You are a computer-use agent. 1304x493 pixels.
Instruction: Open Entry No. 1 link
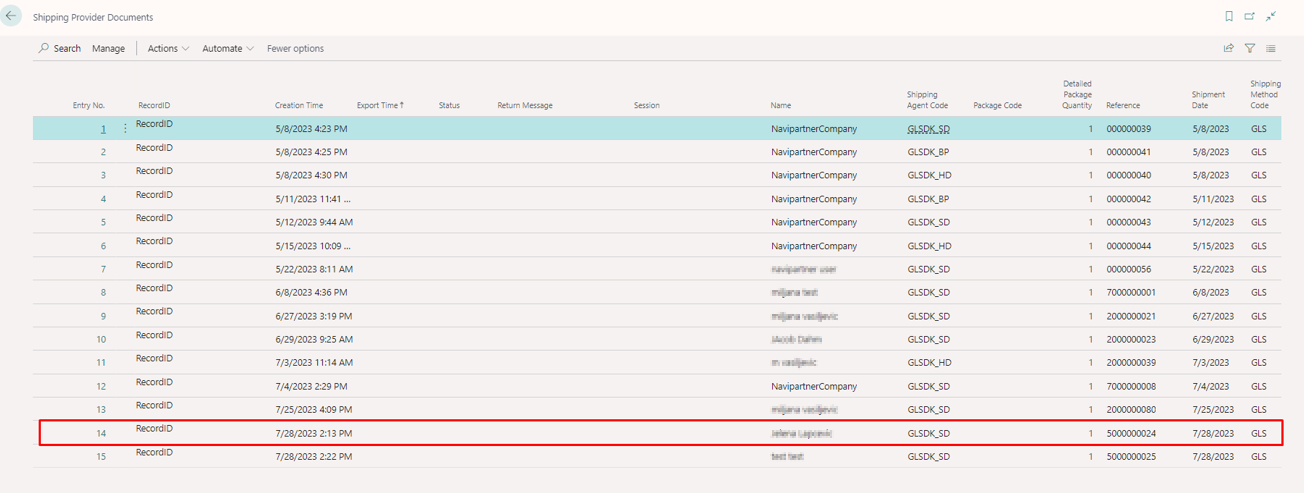coord(102,129)
